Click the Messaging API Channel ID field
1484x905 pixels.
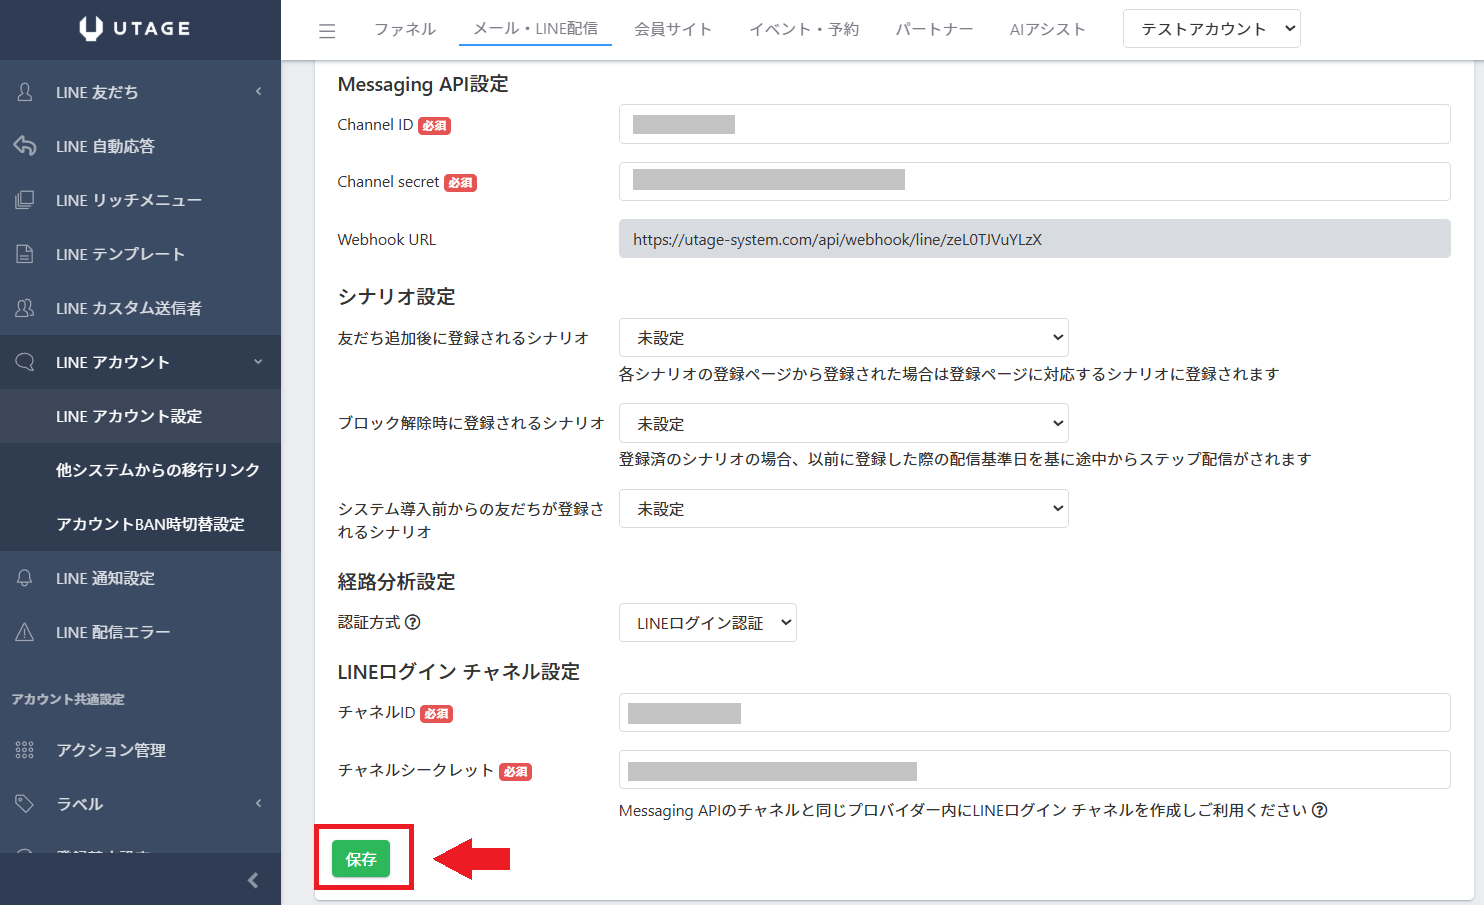tap(1034, 124)
